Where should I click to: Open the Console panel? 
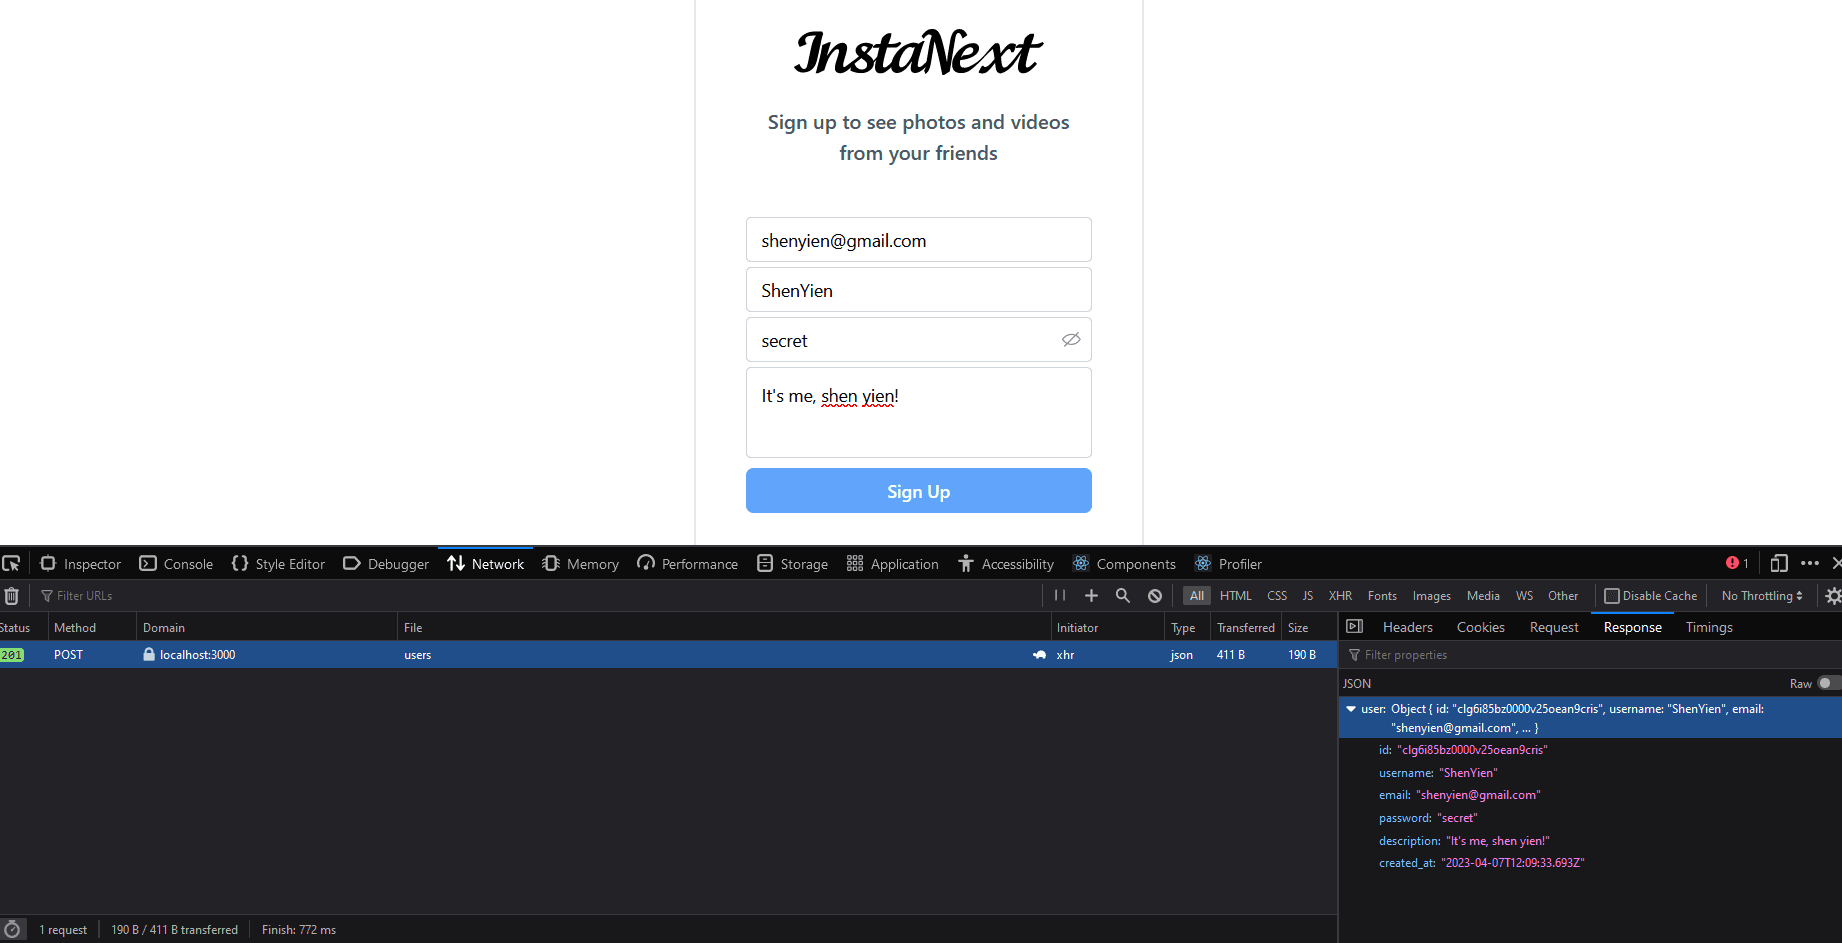point(176,563)
